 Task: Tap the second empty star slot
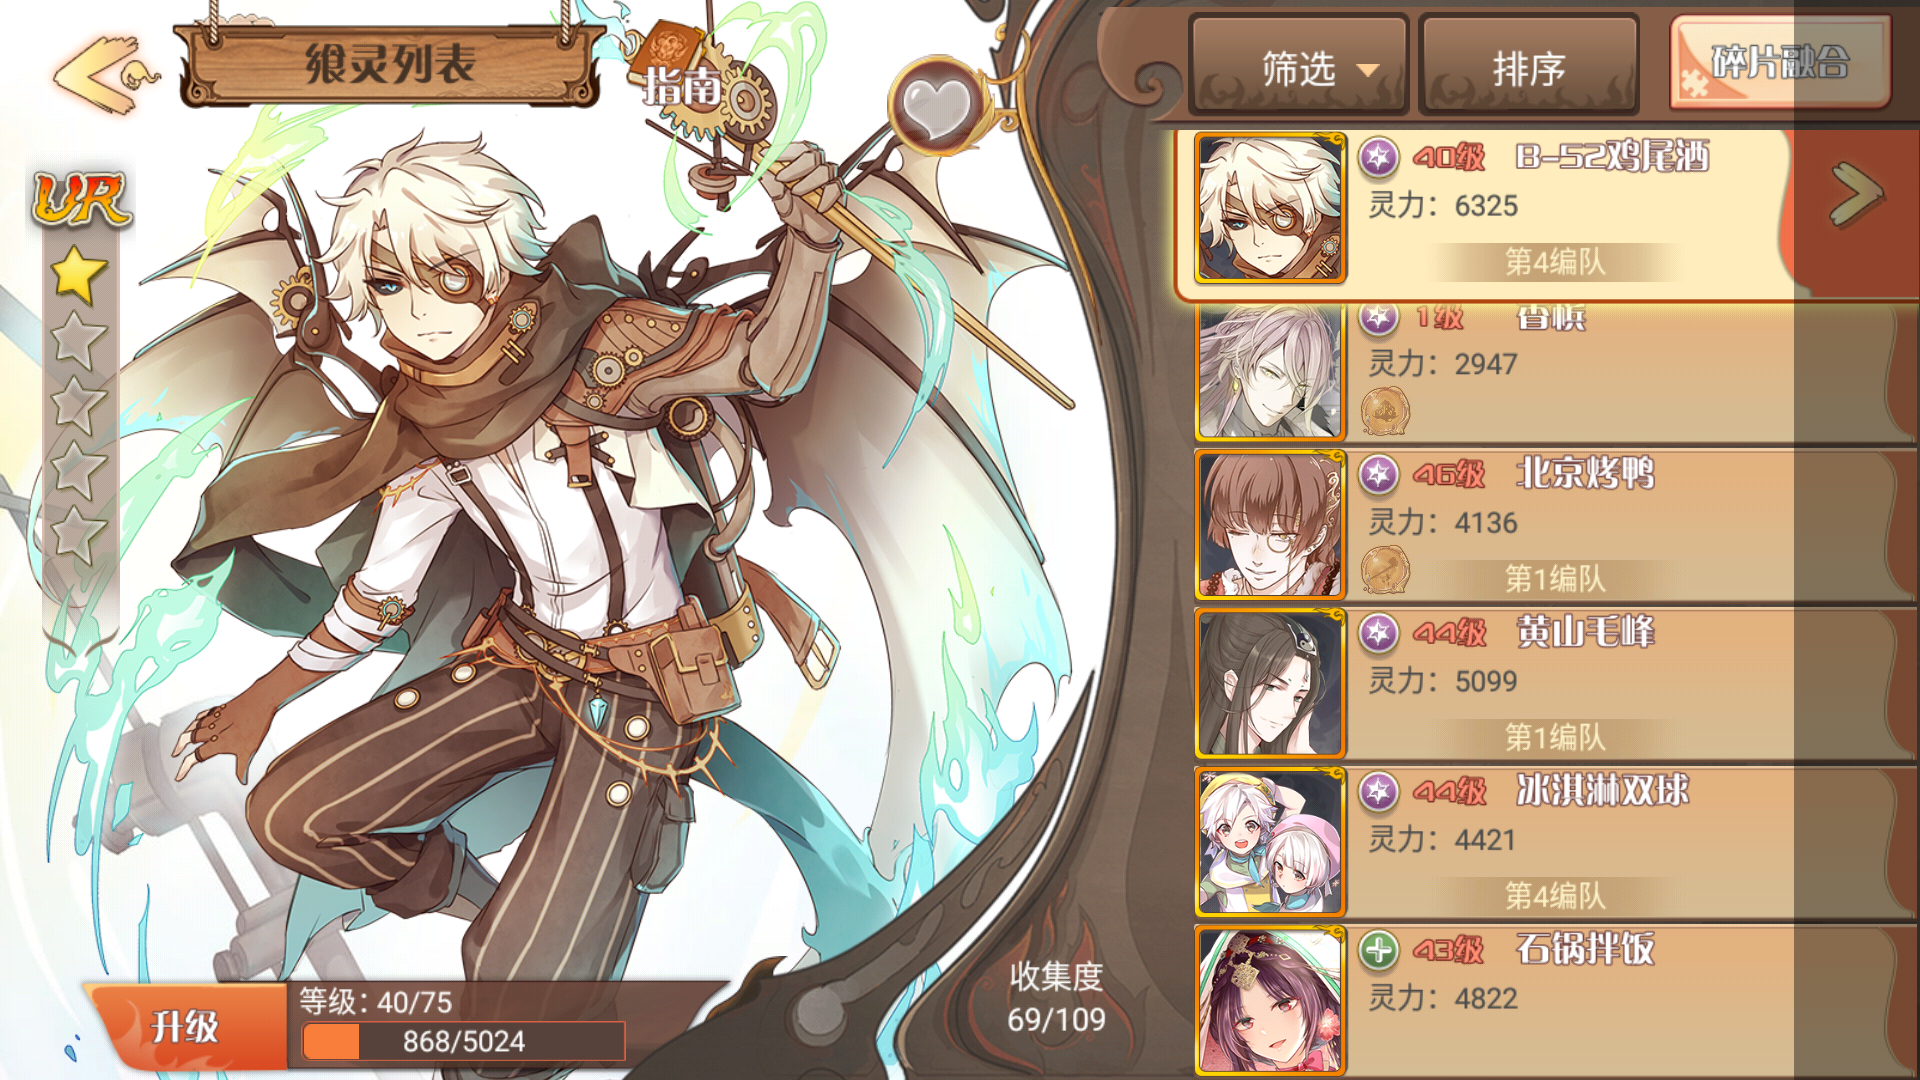(78, 405)
